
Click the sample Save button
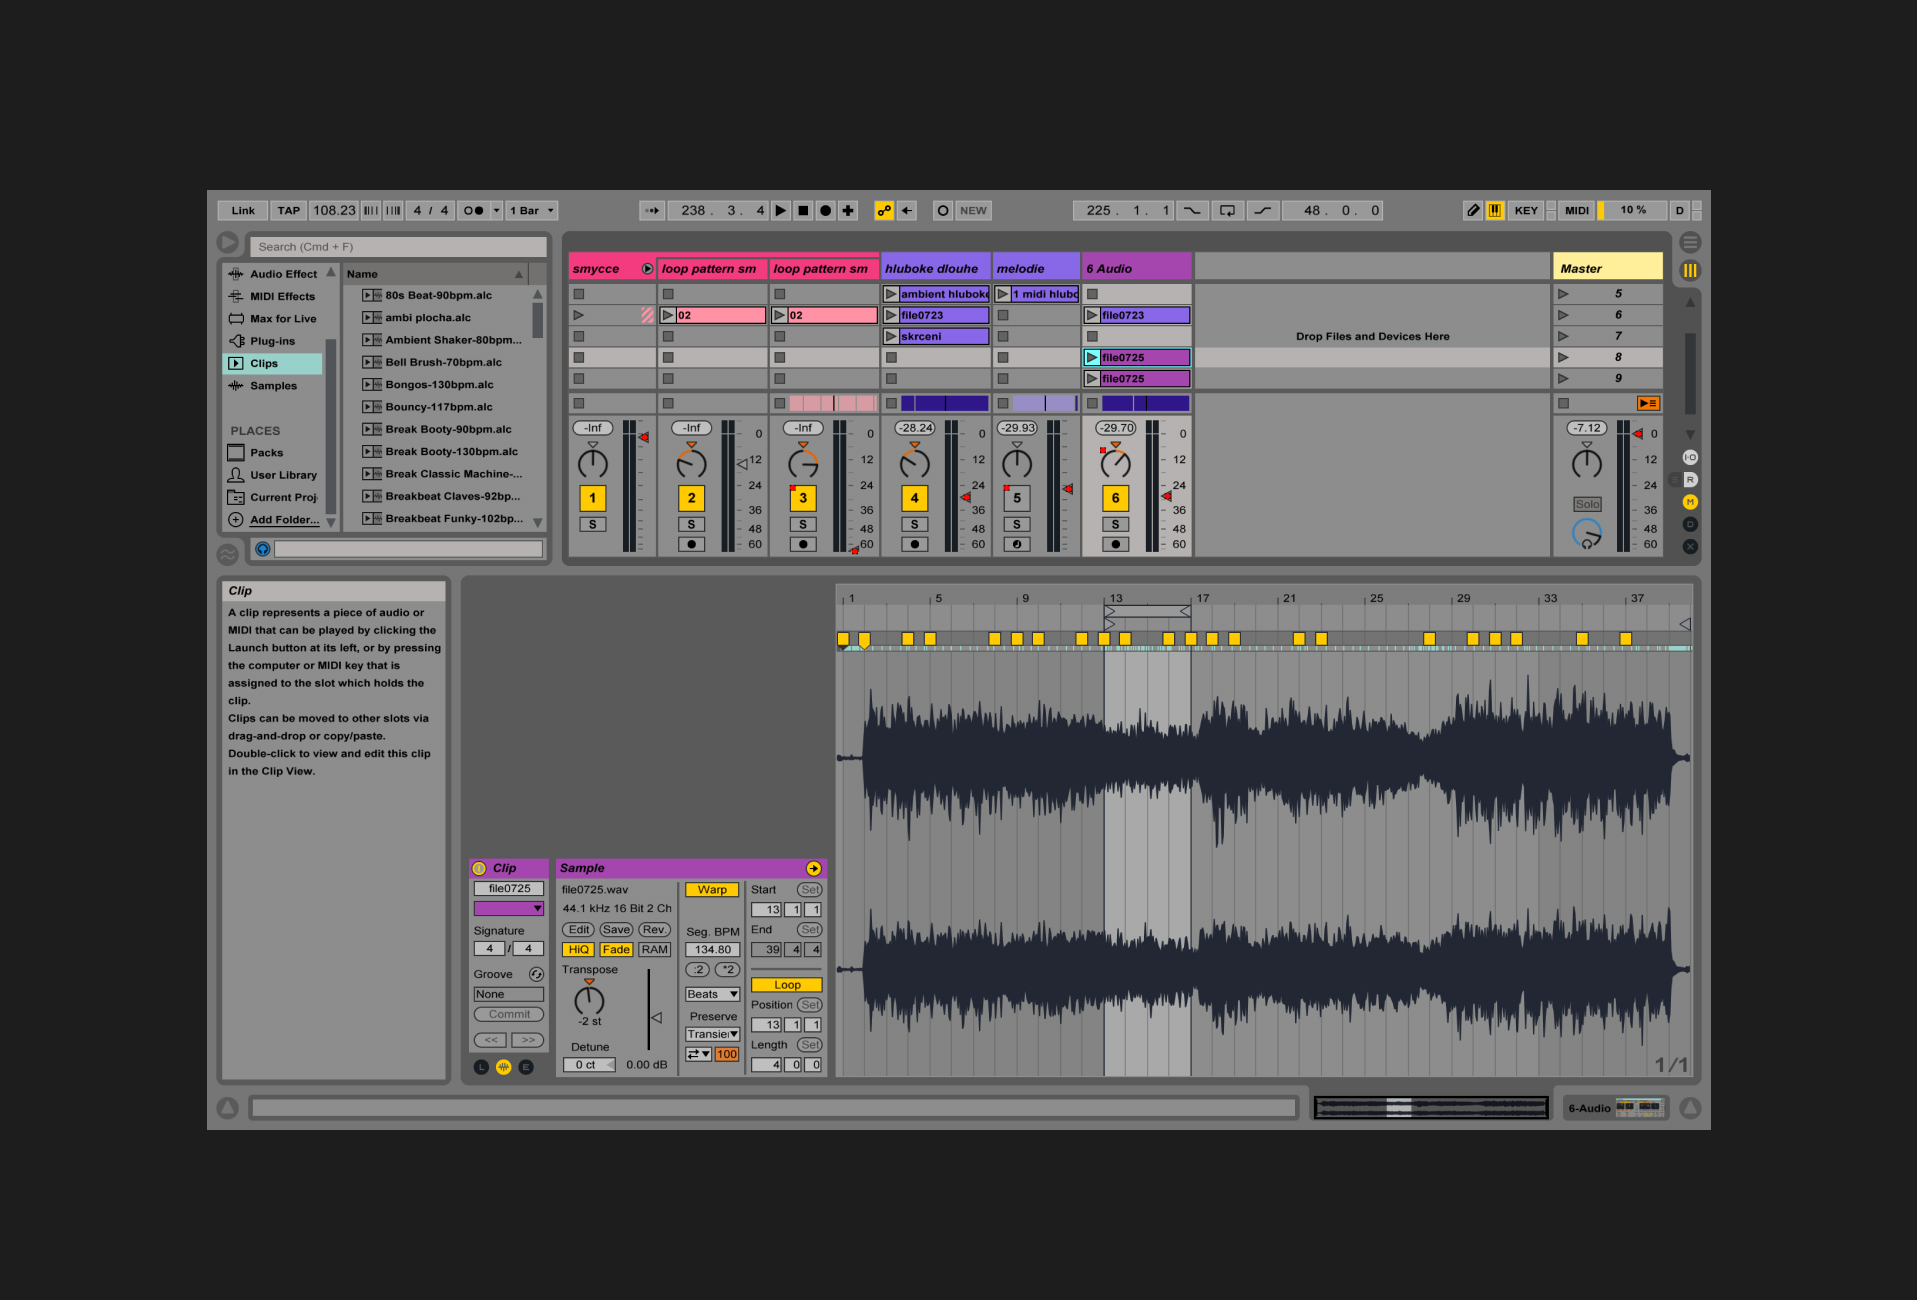pos(616,930)
